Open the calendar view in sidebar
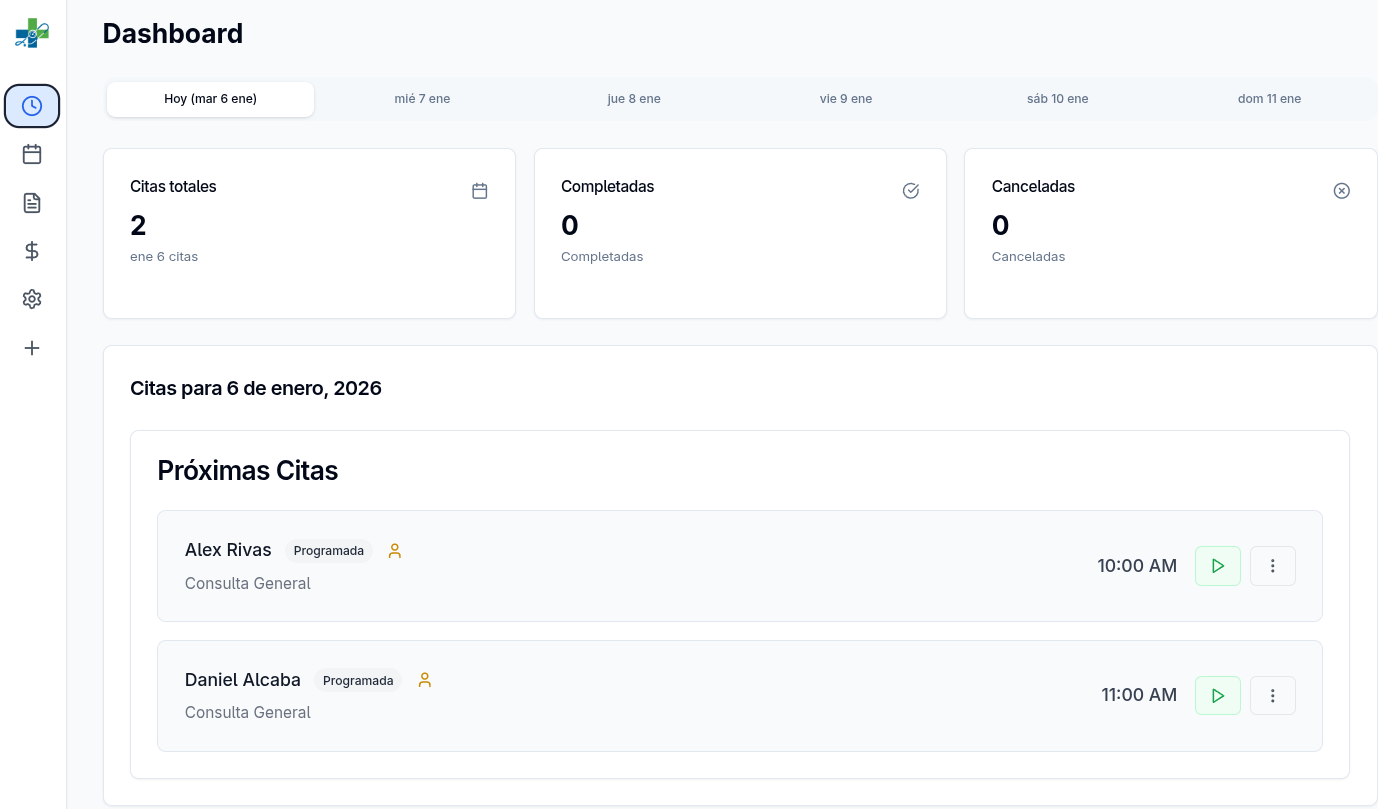Viewport: 1378px width, 809px height. click(x=32, y=154)
